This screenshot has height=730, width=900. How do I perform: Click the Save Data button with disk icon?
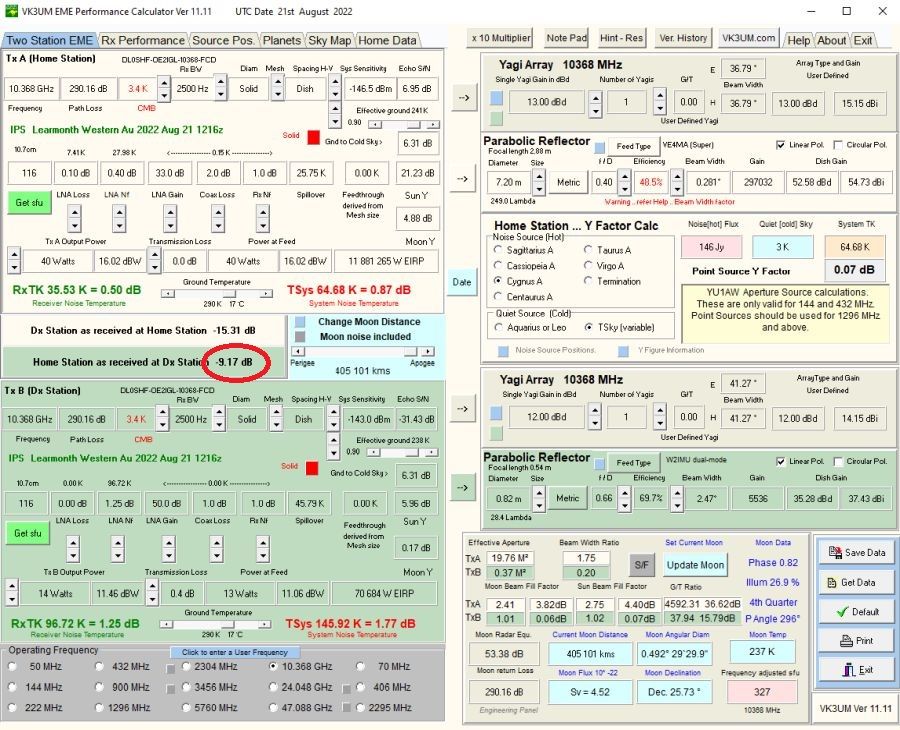(x=856, y=552)
